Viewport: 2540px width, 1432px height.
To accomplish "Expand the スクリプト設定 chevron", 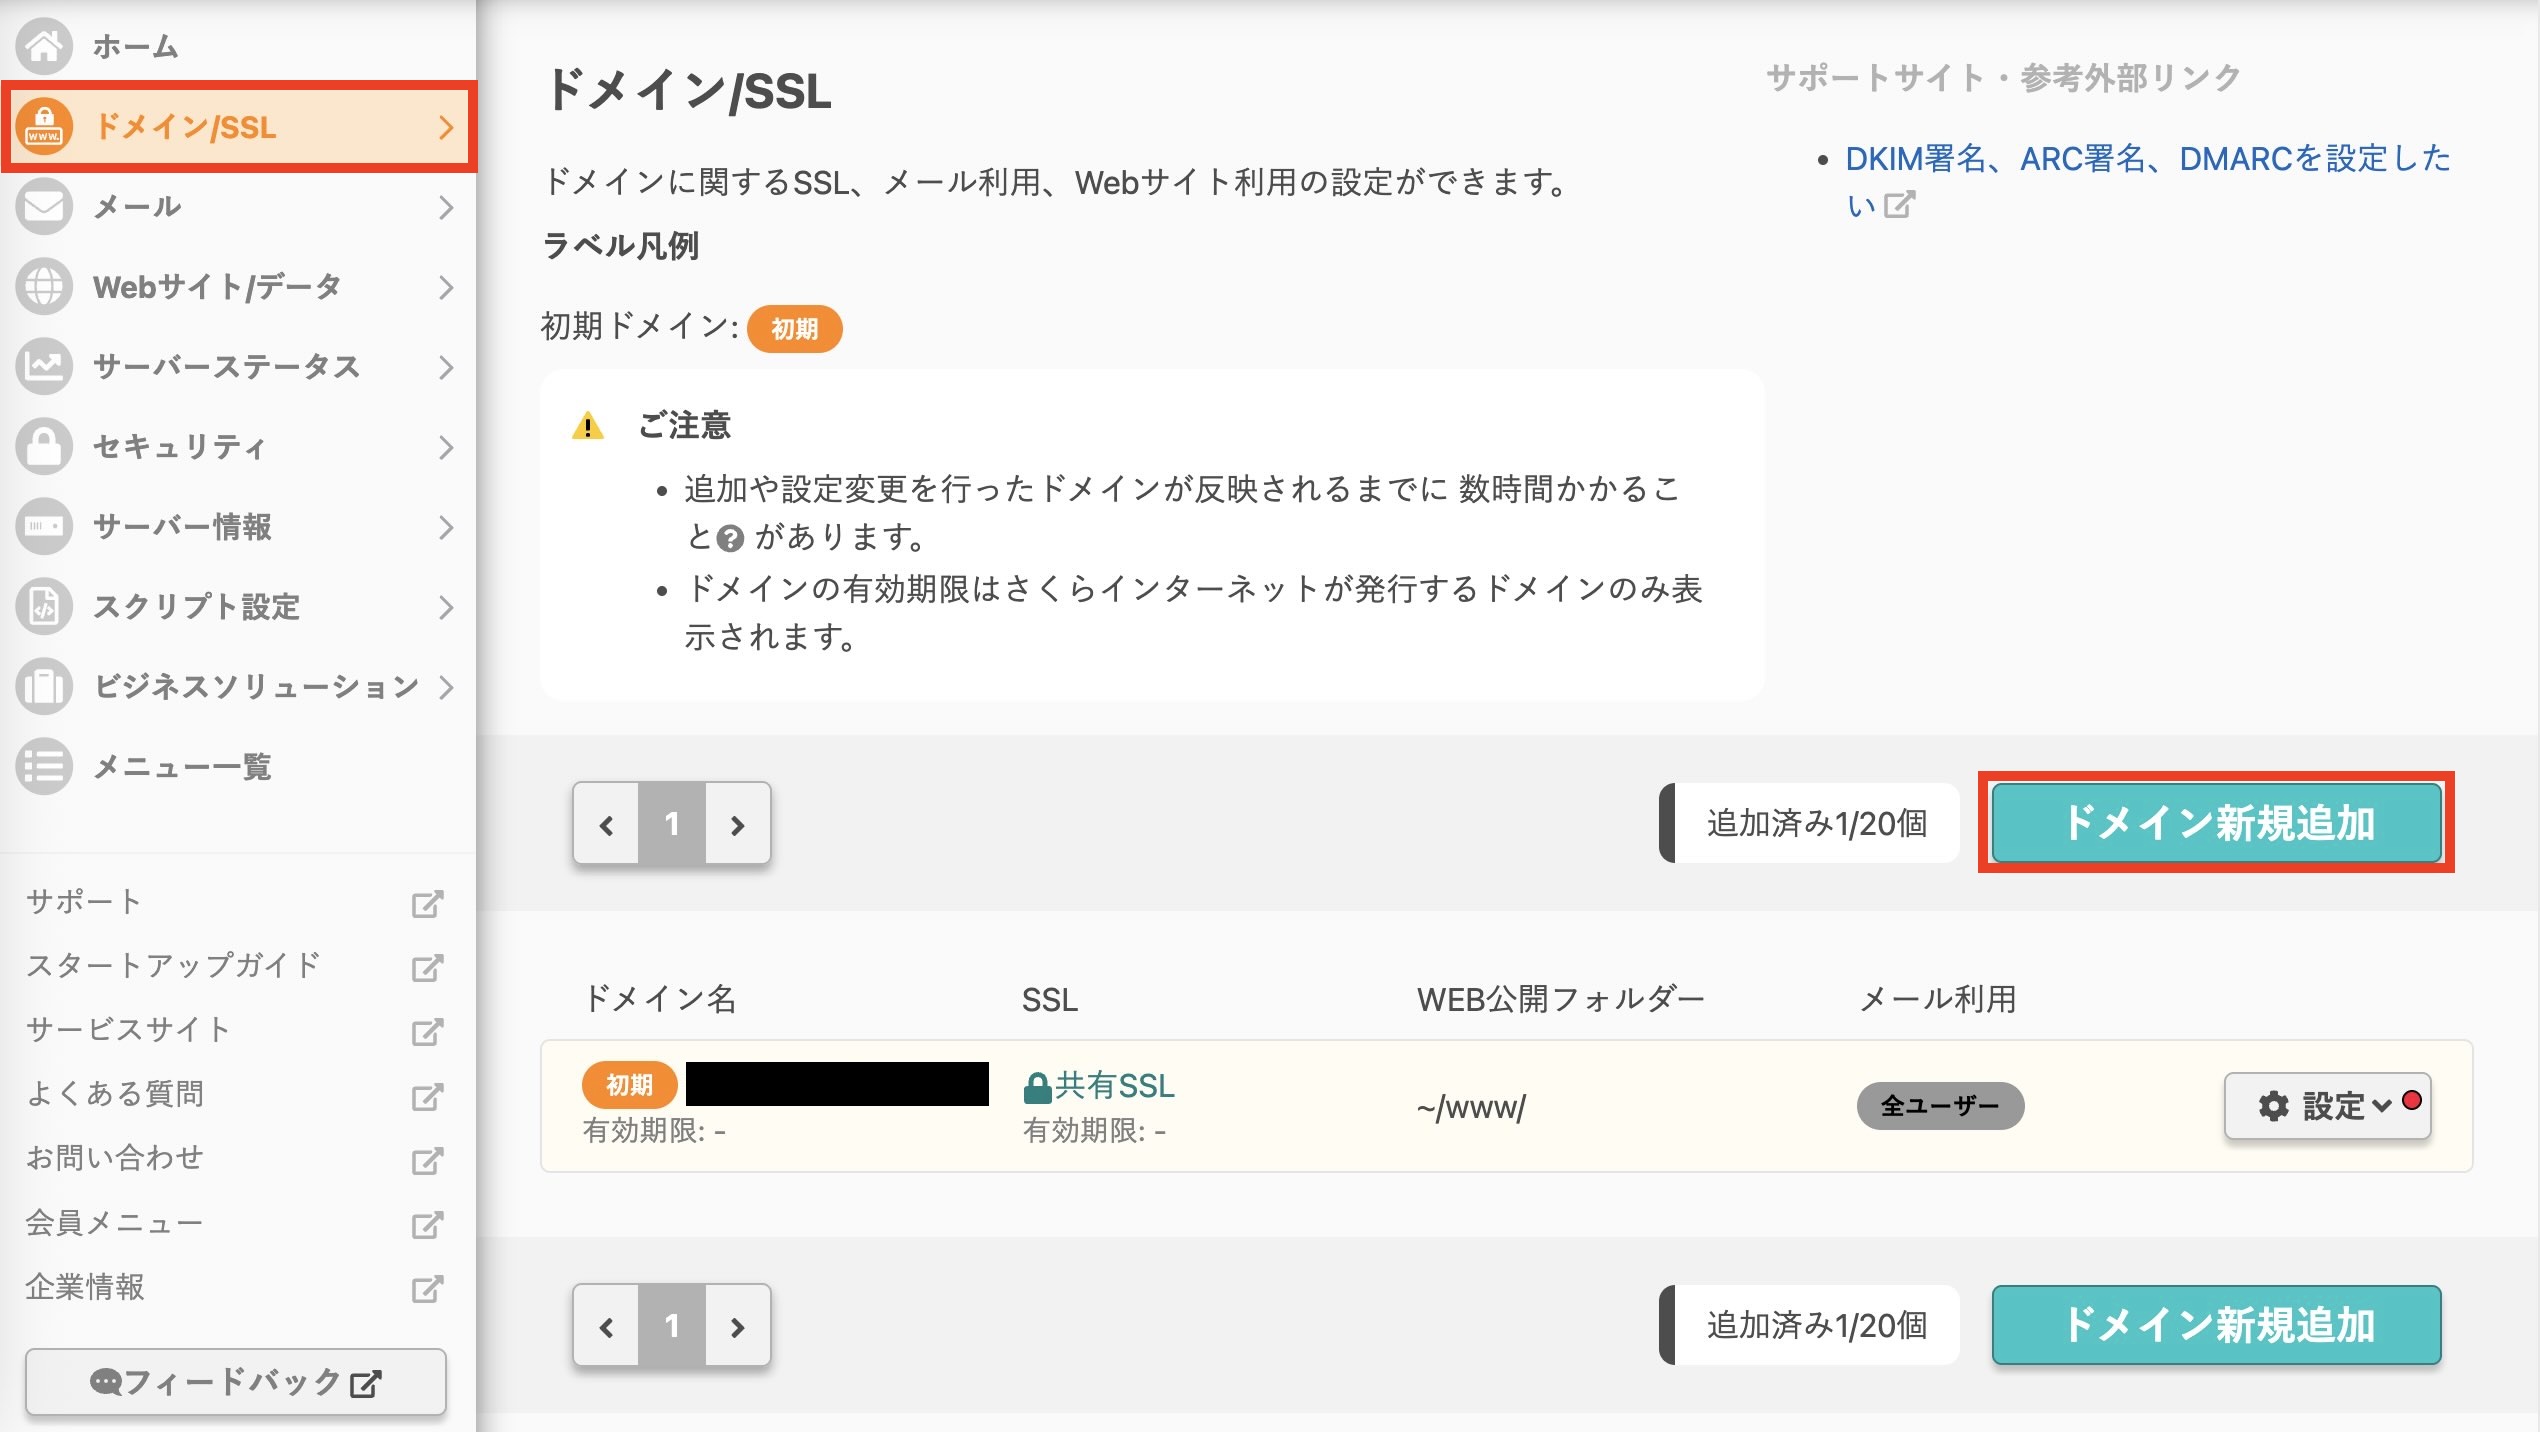I will [446, 607].
